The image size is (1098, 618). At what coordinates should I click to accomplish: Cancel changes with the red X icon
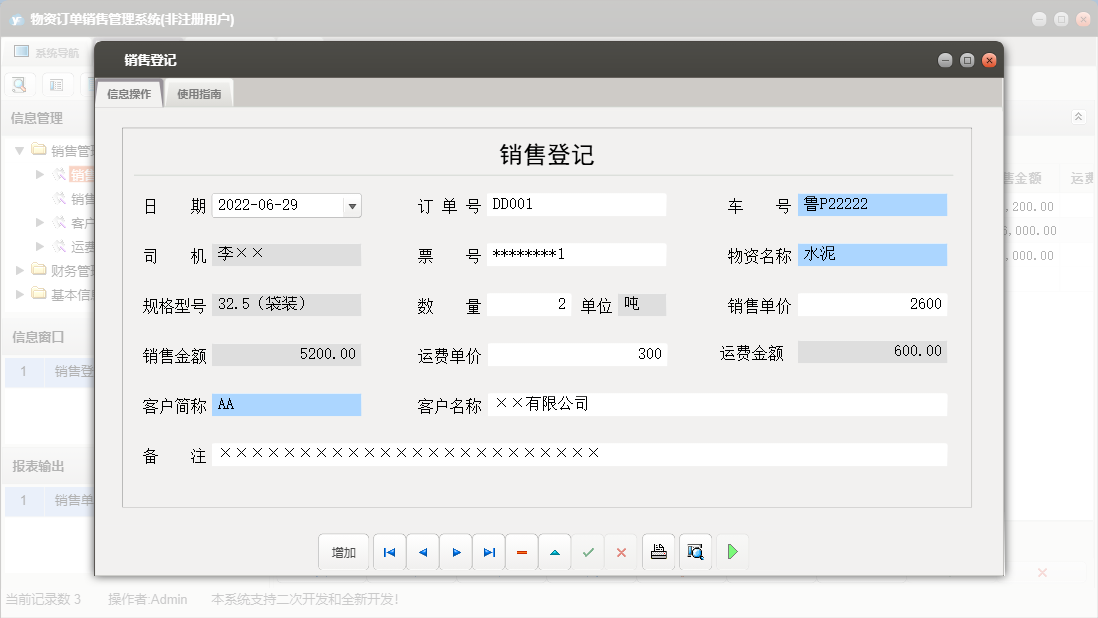pyautogui.click(x=621, y=551)
